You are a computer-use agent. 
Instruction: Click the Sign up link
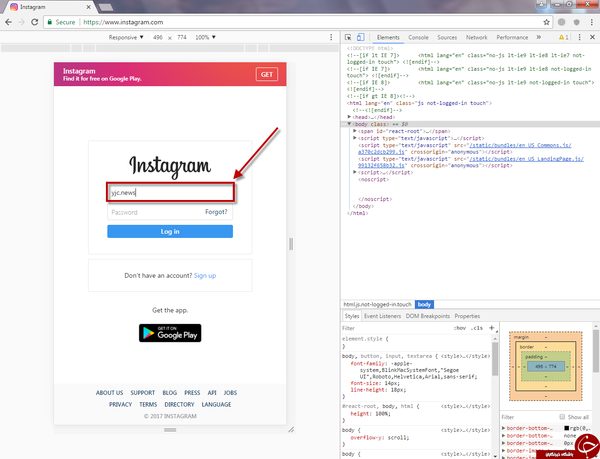(x=205, y=275)
